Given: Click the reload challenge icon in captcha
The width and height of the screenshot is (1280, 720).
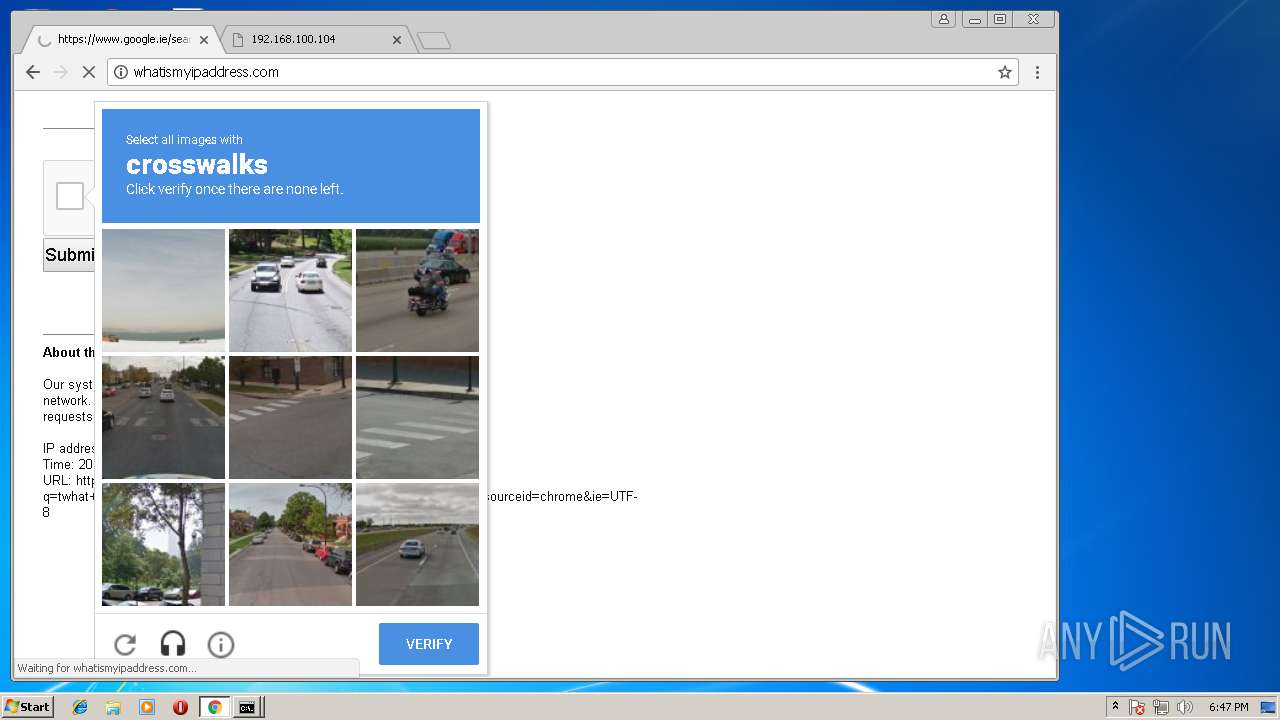Looking at the screenshot, I should pyautogui.click(x=125, y=645).
